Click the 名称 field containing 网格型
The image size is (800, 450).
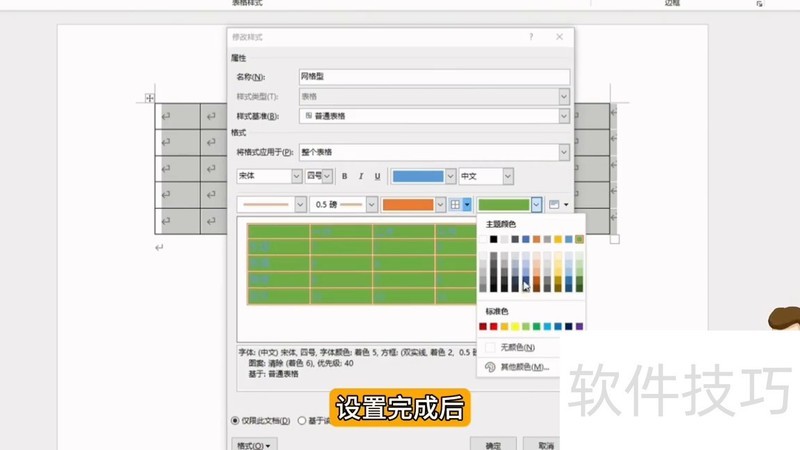coord(434,77)
